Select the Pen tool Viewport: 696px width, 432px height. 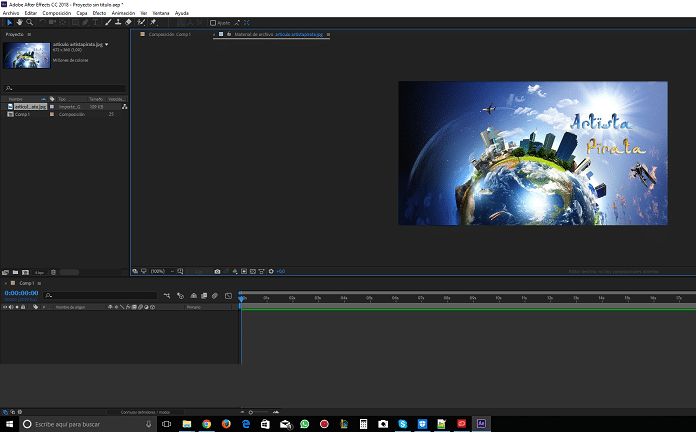pos(85,22)
